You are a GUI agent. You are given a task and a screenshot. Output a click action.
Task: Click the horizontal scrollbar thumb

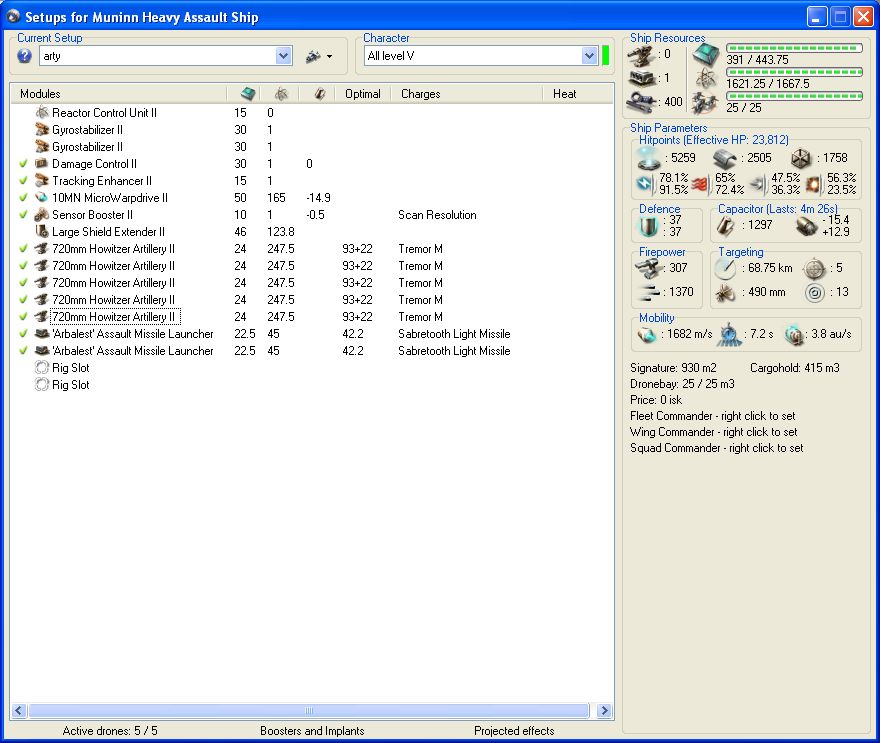pos(309,710)
